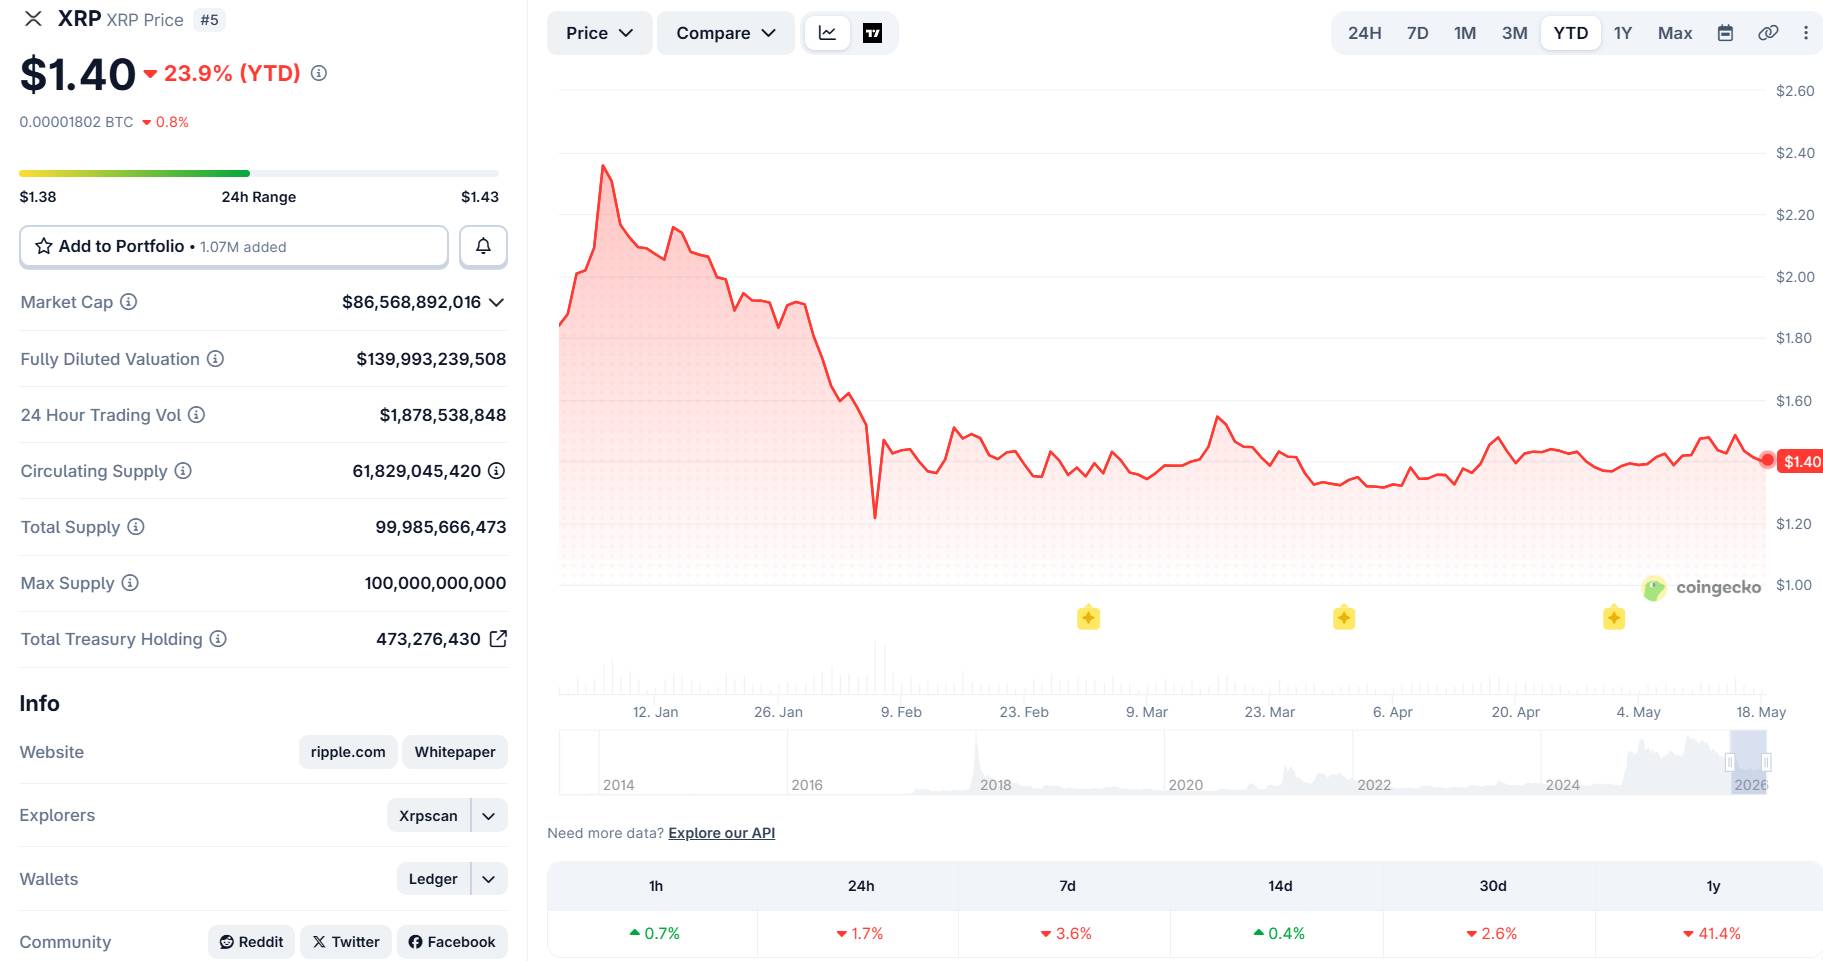This screenshot has width=1823, height=961.
Task: Expand Market Cap details chevron
Action: (x=496, y=302)
